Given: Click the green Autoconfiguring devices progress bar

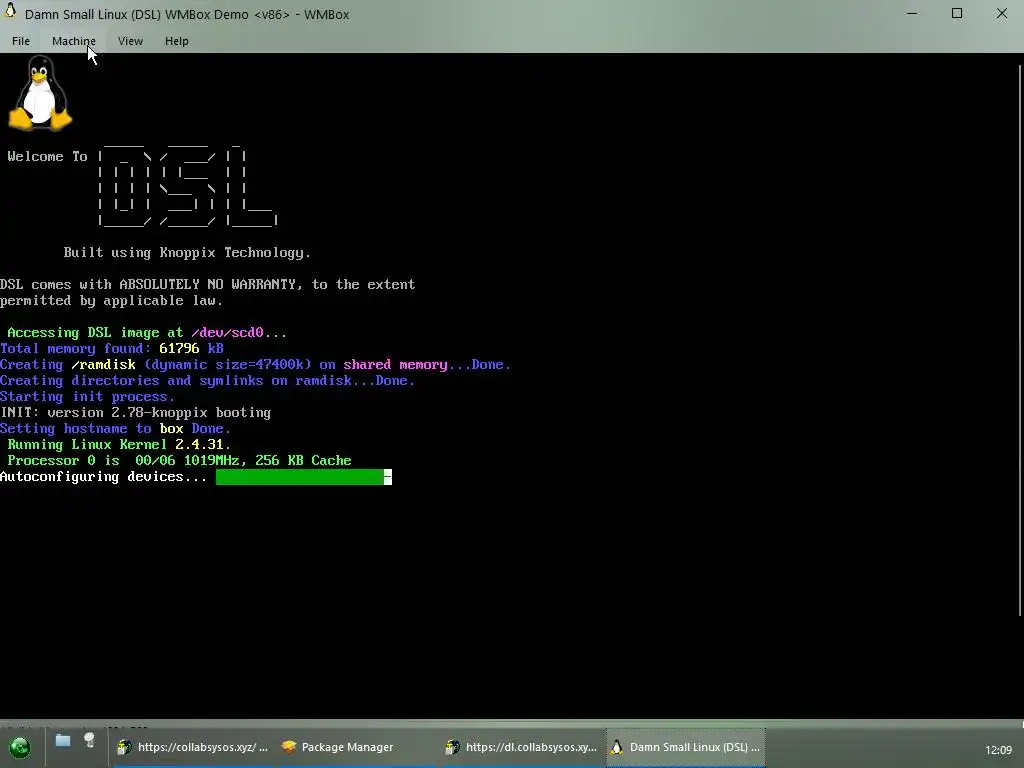Looking at the screenshot, I should [304, 477].
